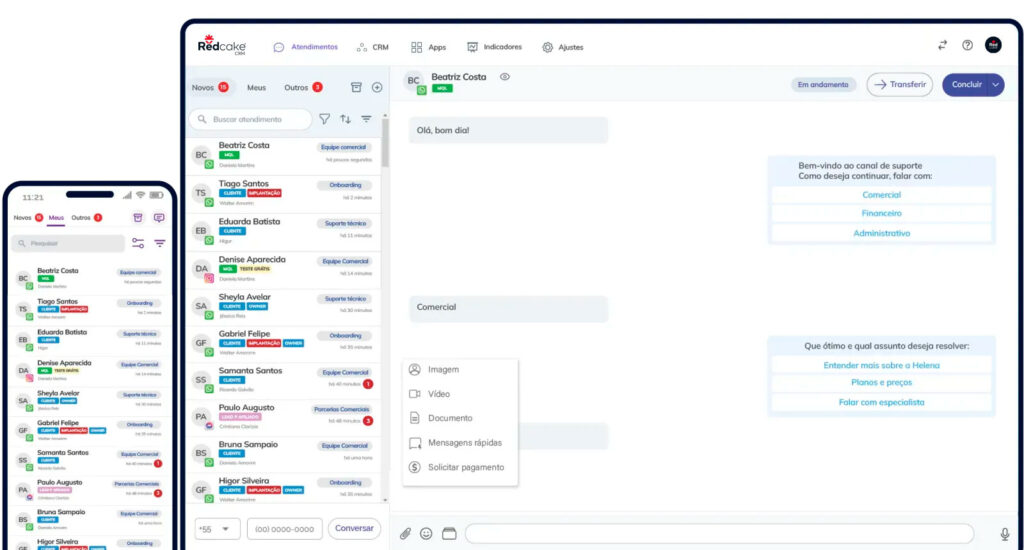This screenshot has height=550, width=1024.
Task: Click the Concluir button
Action: click(967, 85)
